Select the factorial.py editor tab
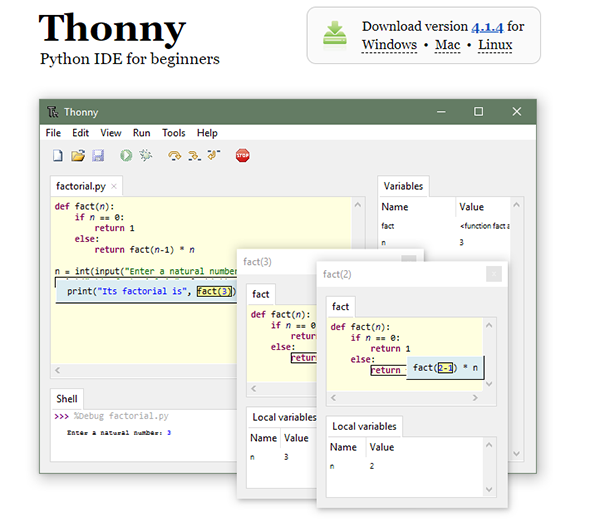 (x=81, y=186)
